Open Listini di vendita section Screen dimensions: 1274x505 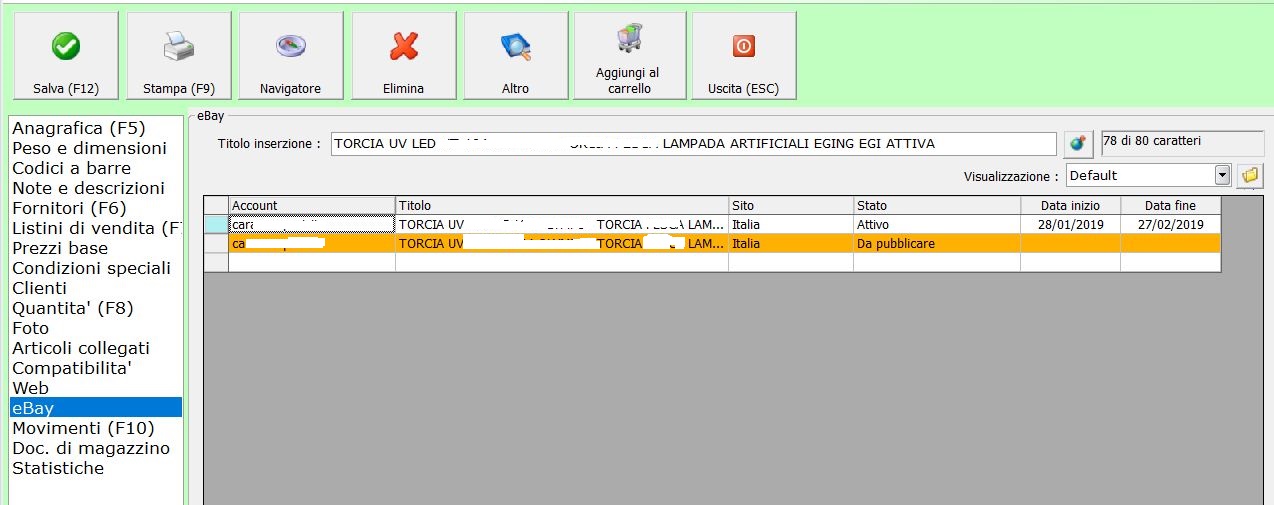coord(96,228)
